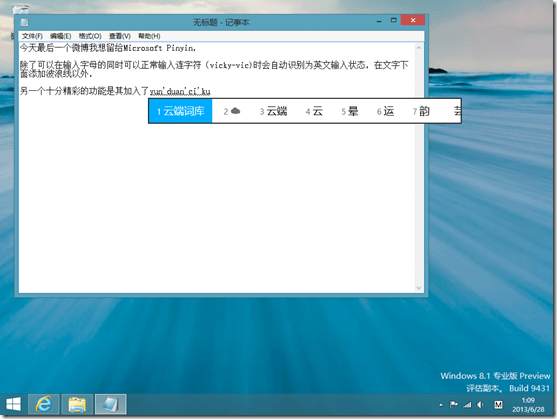Open Action Center flag icon
Viewport: 557px width, 419px height.
tap(454, 404)
